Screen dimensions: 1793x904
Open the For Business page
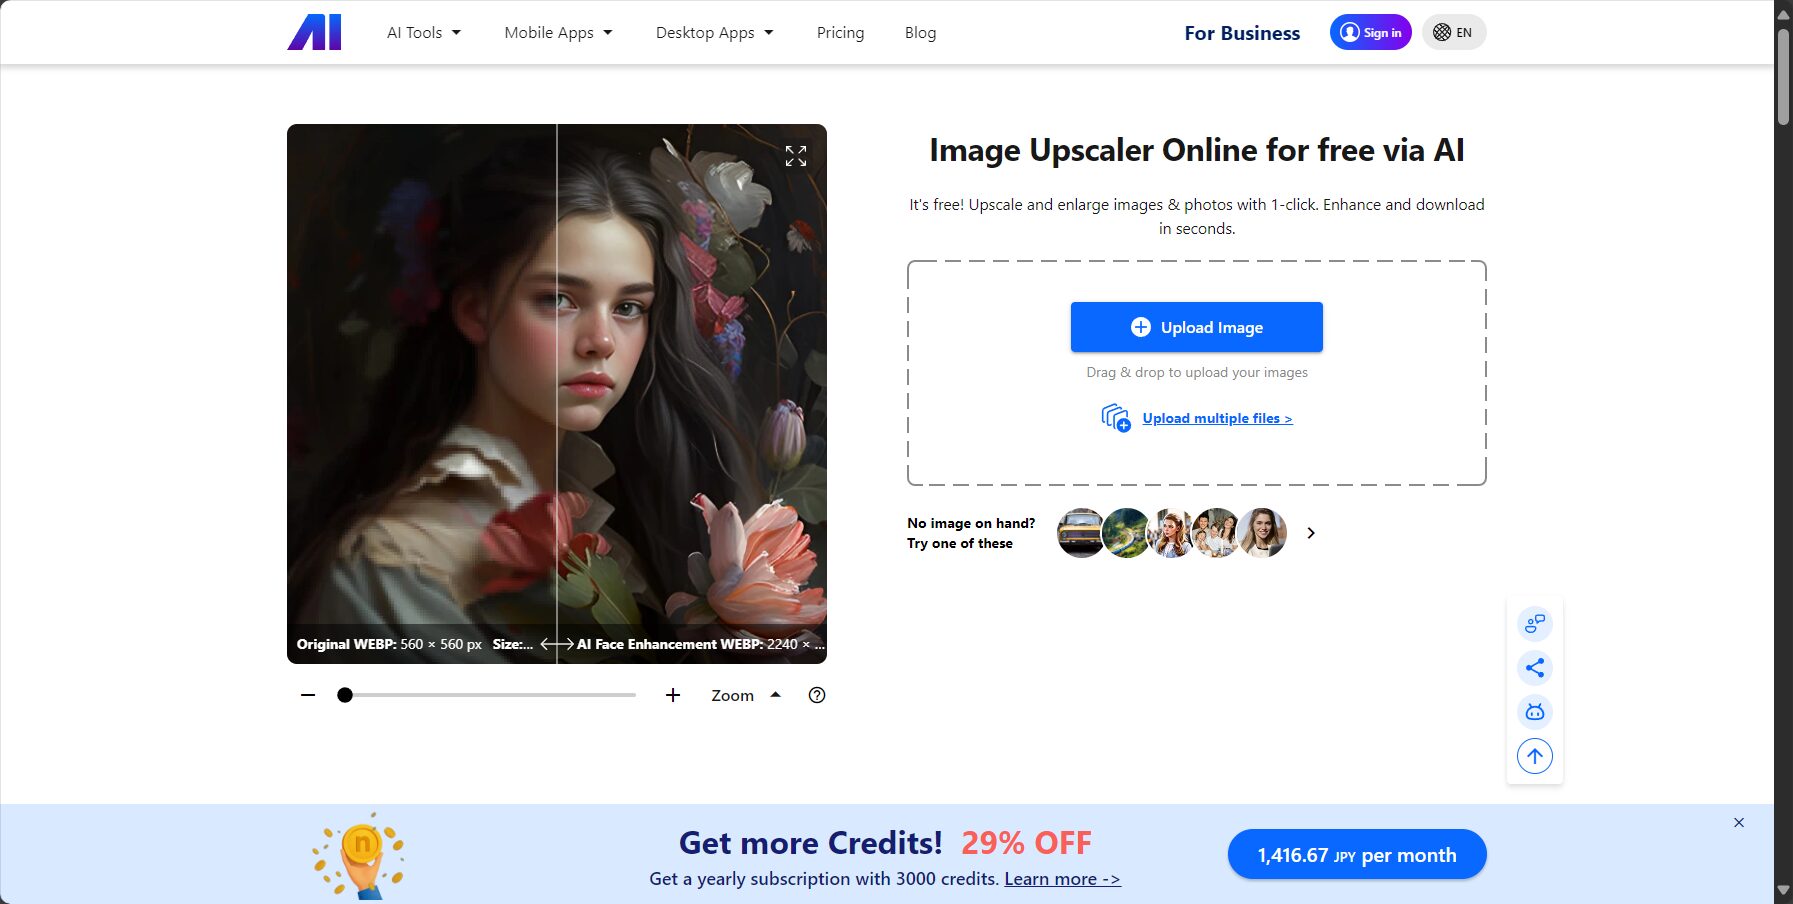(1242, 33)
